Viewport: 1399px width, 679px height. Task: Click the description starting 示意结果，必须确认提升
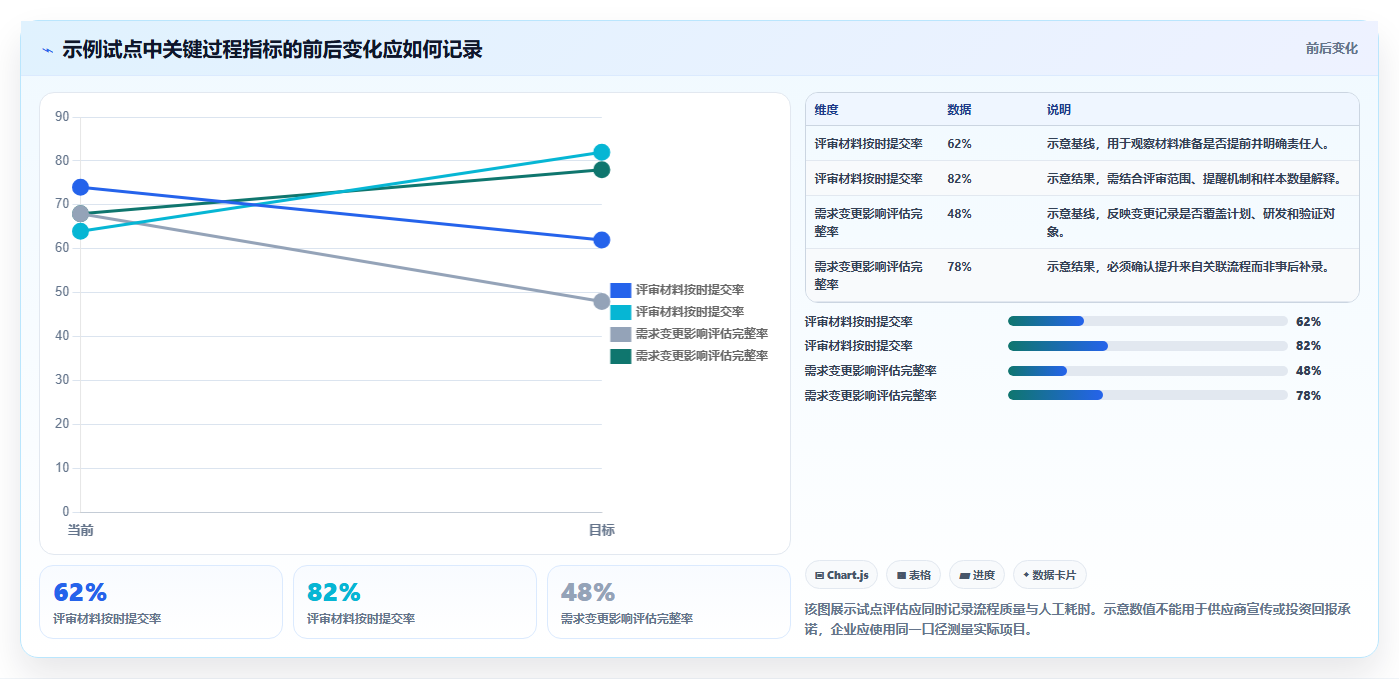point(1189,267)
